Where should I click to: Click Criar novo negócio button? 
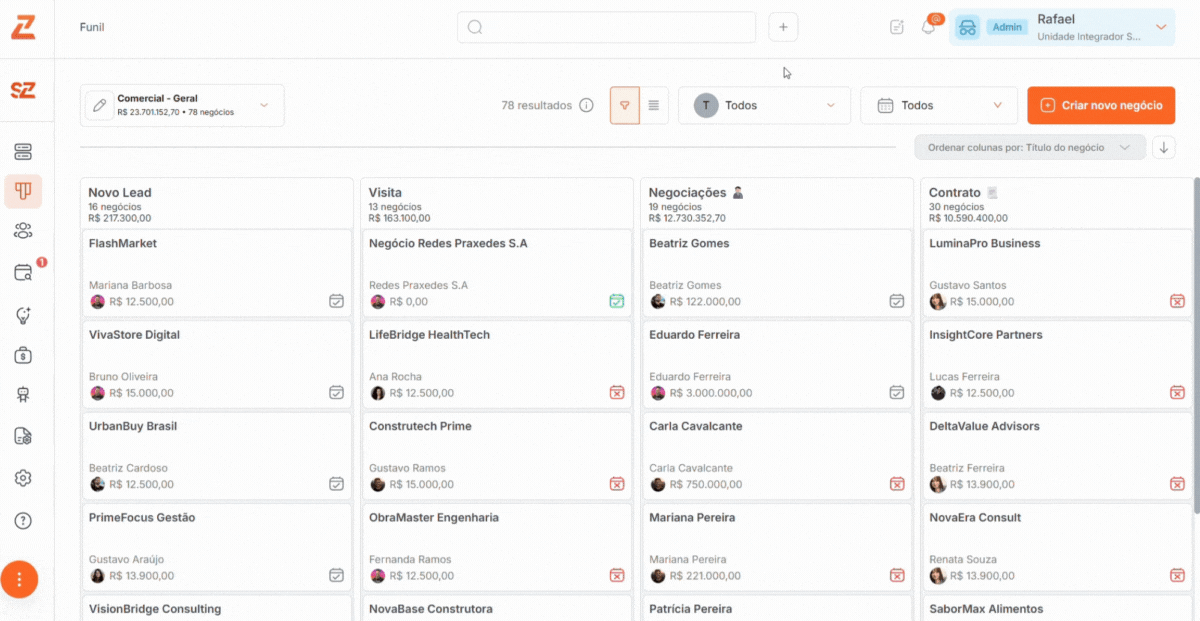pos(1101,105)
